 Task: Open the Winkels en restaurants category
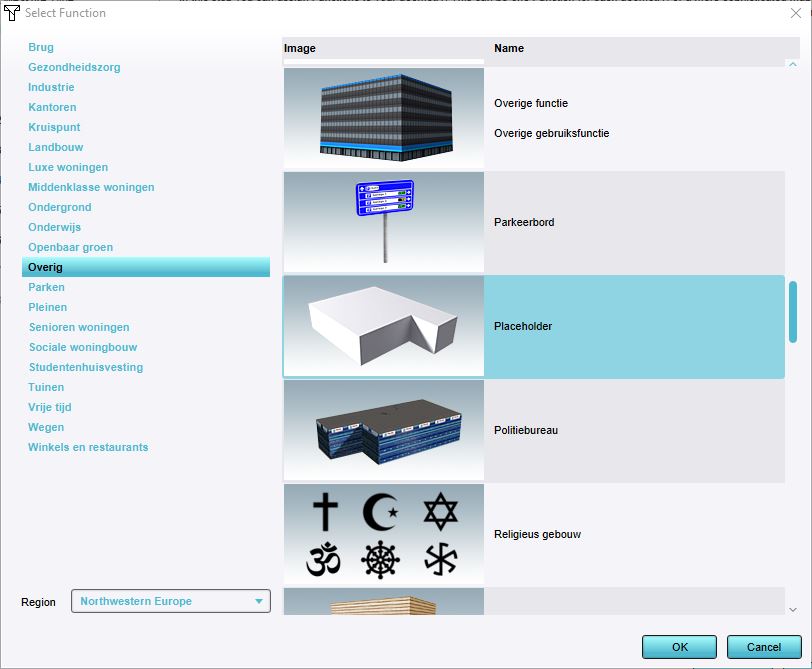click(x=88, y=447)
